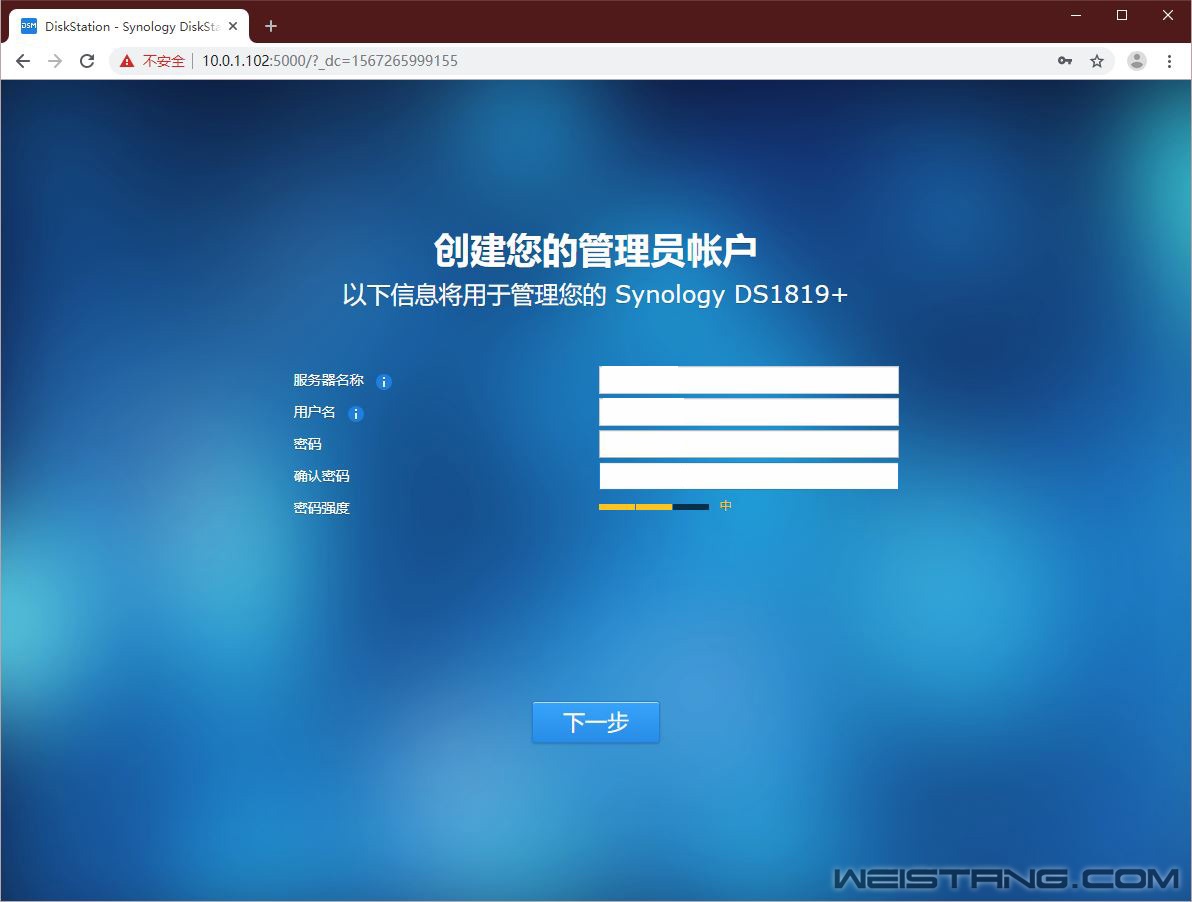Open Chrome three-dot menu
This screenshot has height=902, width=1192.
coord(1169,61)
